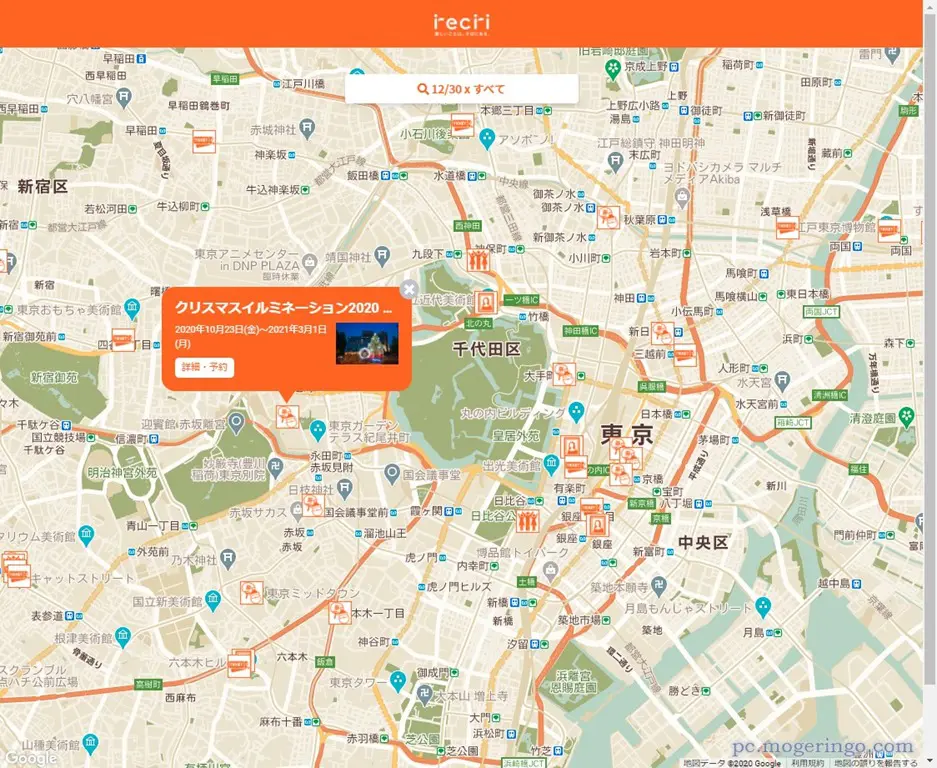This screenshot has height=768, width=937.
Task: Click the 九段下 station label
Action: point(428,254)
